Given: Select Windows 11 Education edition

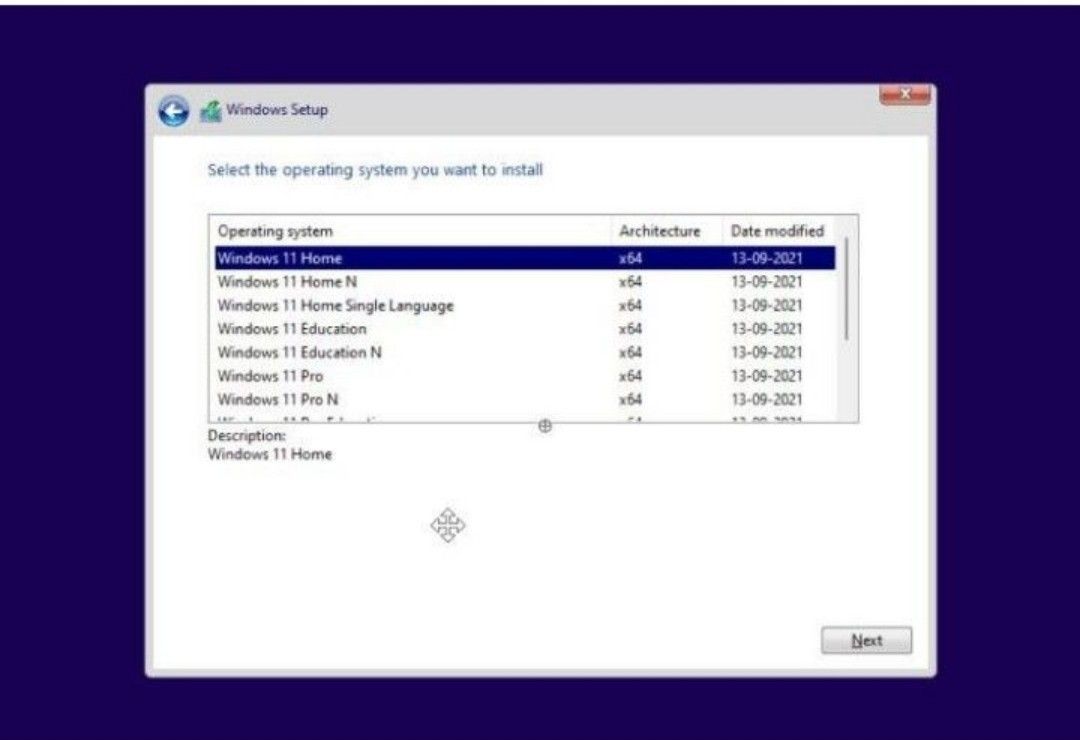Looking at the screenshot, I should point(525,329).
